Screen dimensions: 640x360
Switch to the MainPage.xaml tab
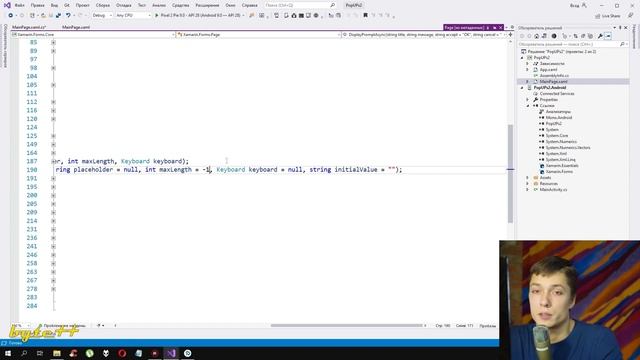point(76,27)
